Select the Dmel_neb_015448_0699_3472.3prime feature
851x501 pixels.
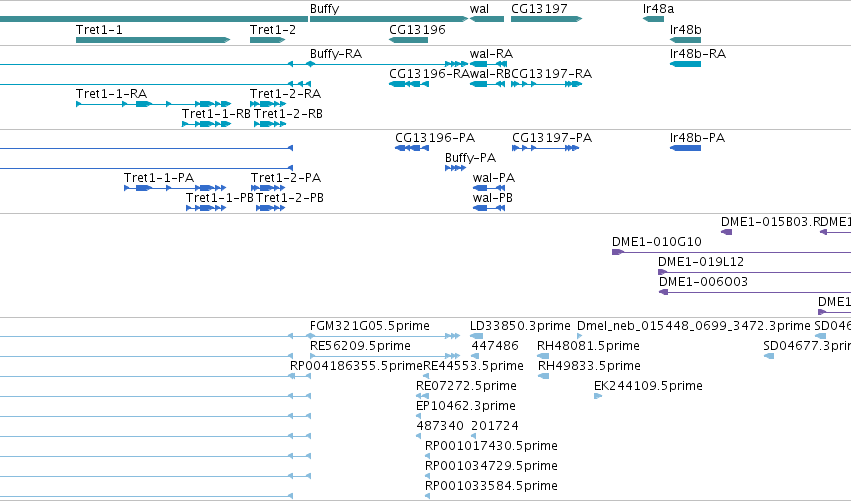(x=580, y=336)
